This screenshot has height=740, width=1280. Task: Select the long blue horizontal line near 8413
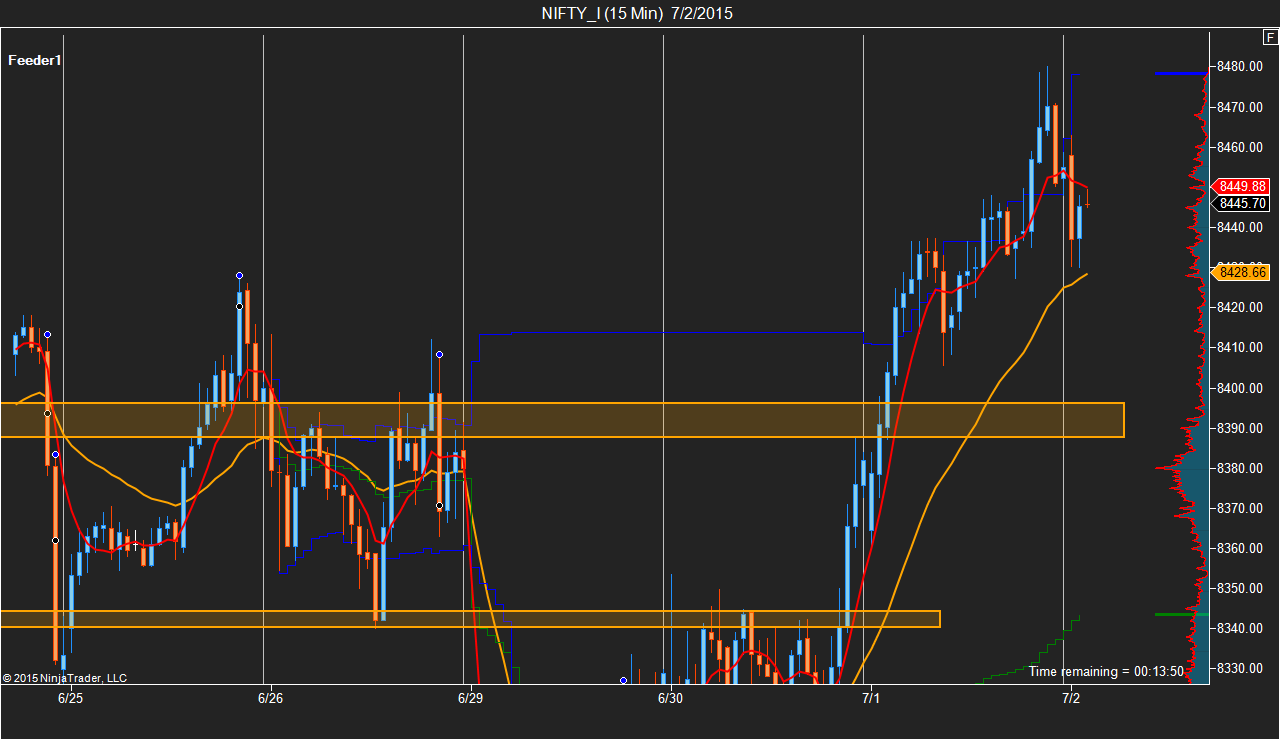click(x=671, y=332)
